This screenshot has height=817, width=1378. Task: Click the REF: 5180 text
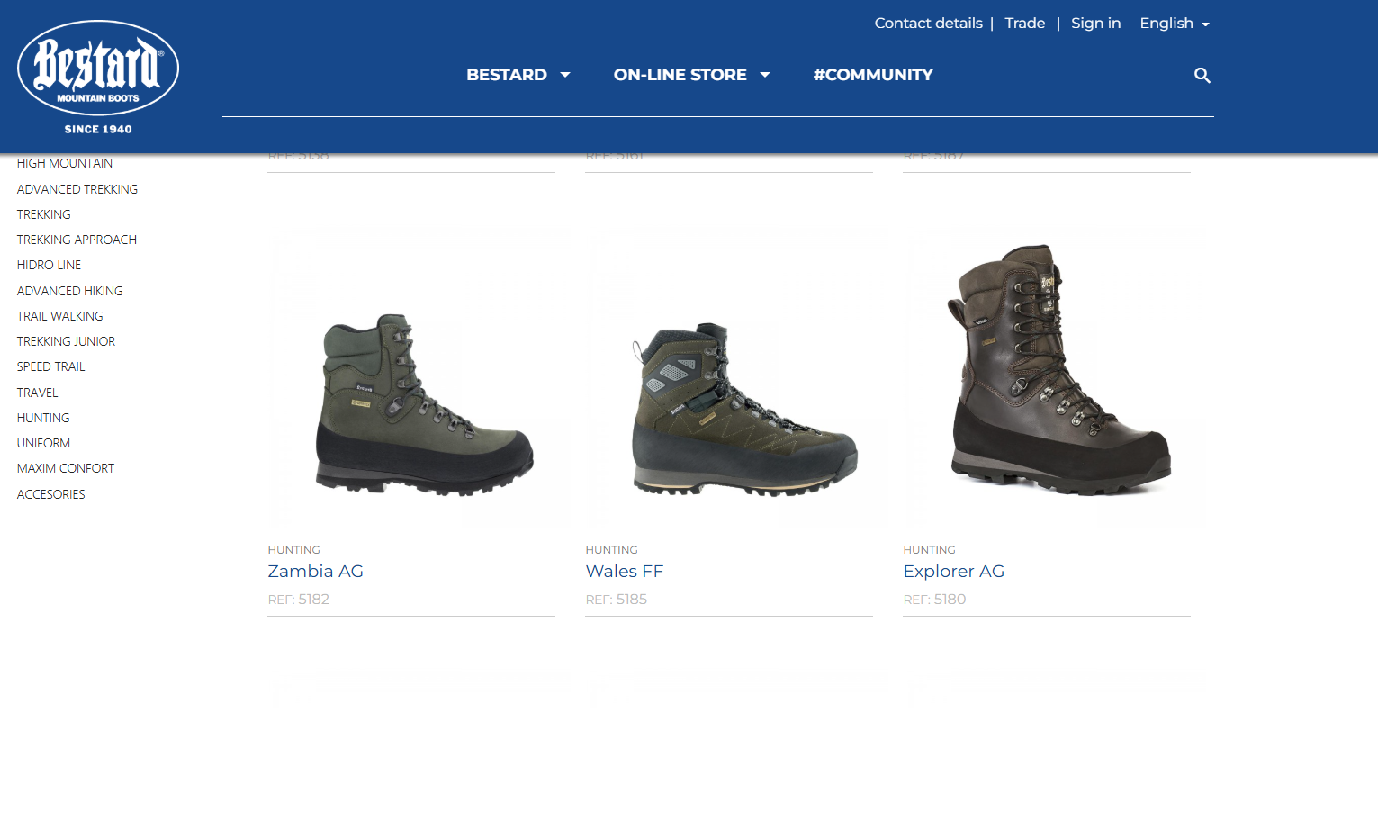click(934, 599)
